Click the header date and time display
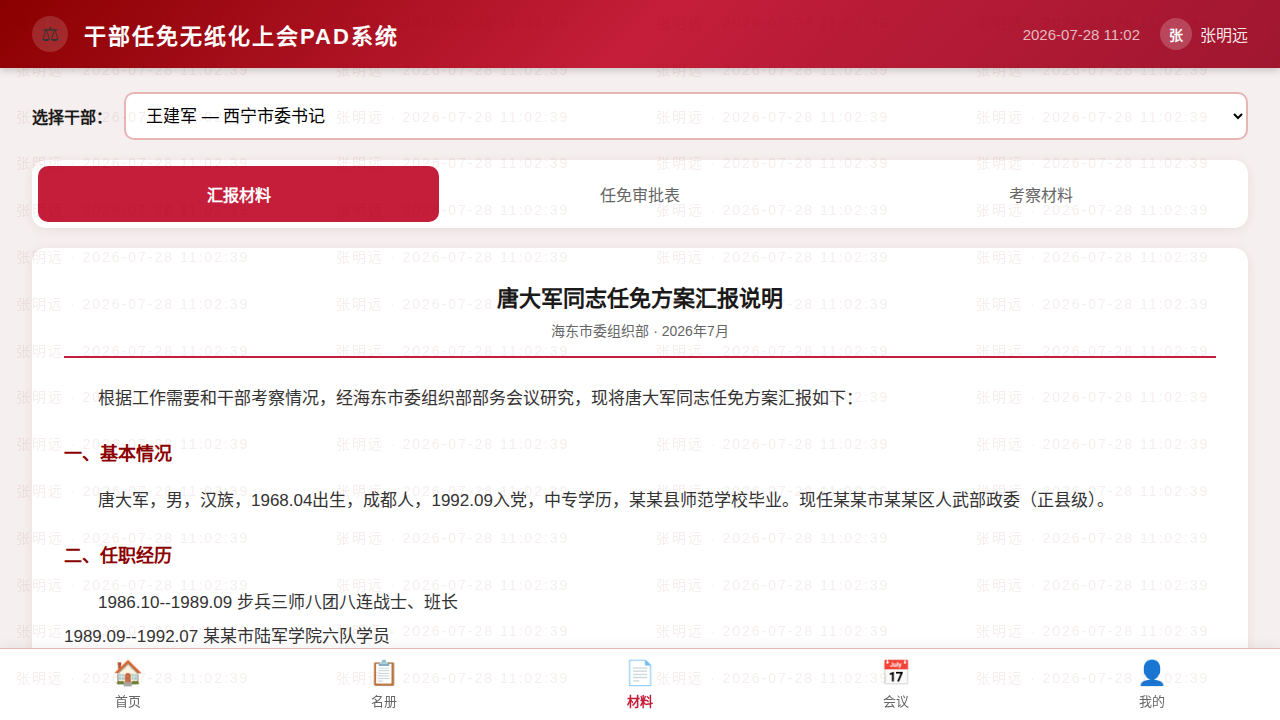The height and width of the screenshot is (720, 1280). (1081, 35)
